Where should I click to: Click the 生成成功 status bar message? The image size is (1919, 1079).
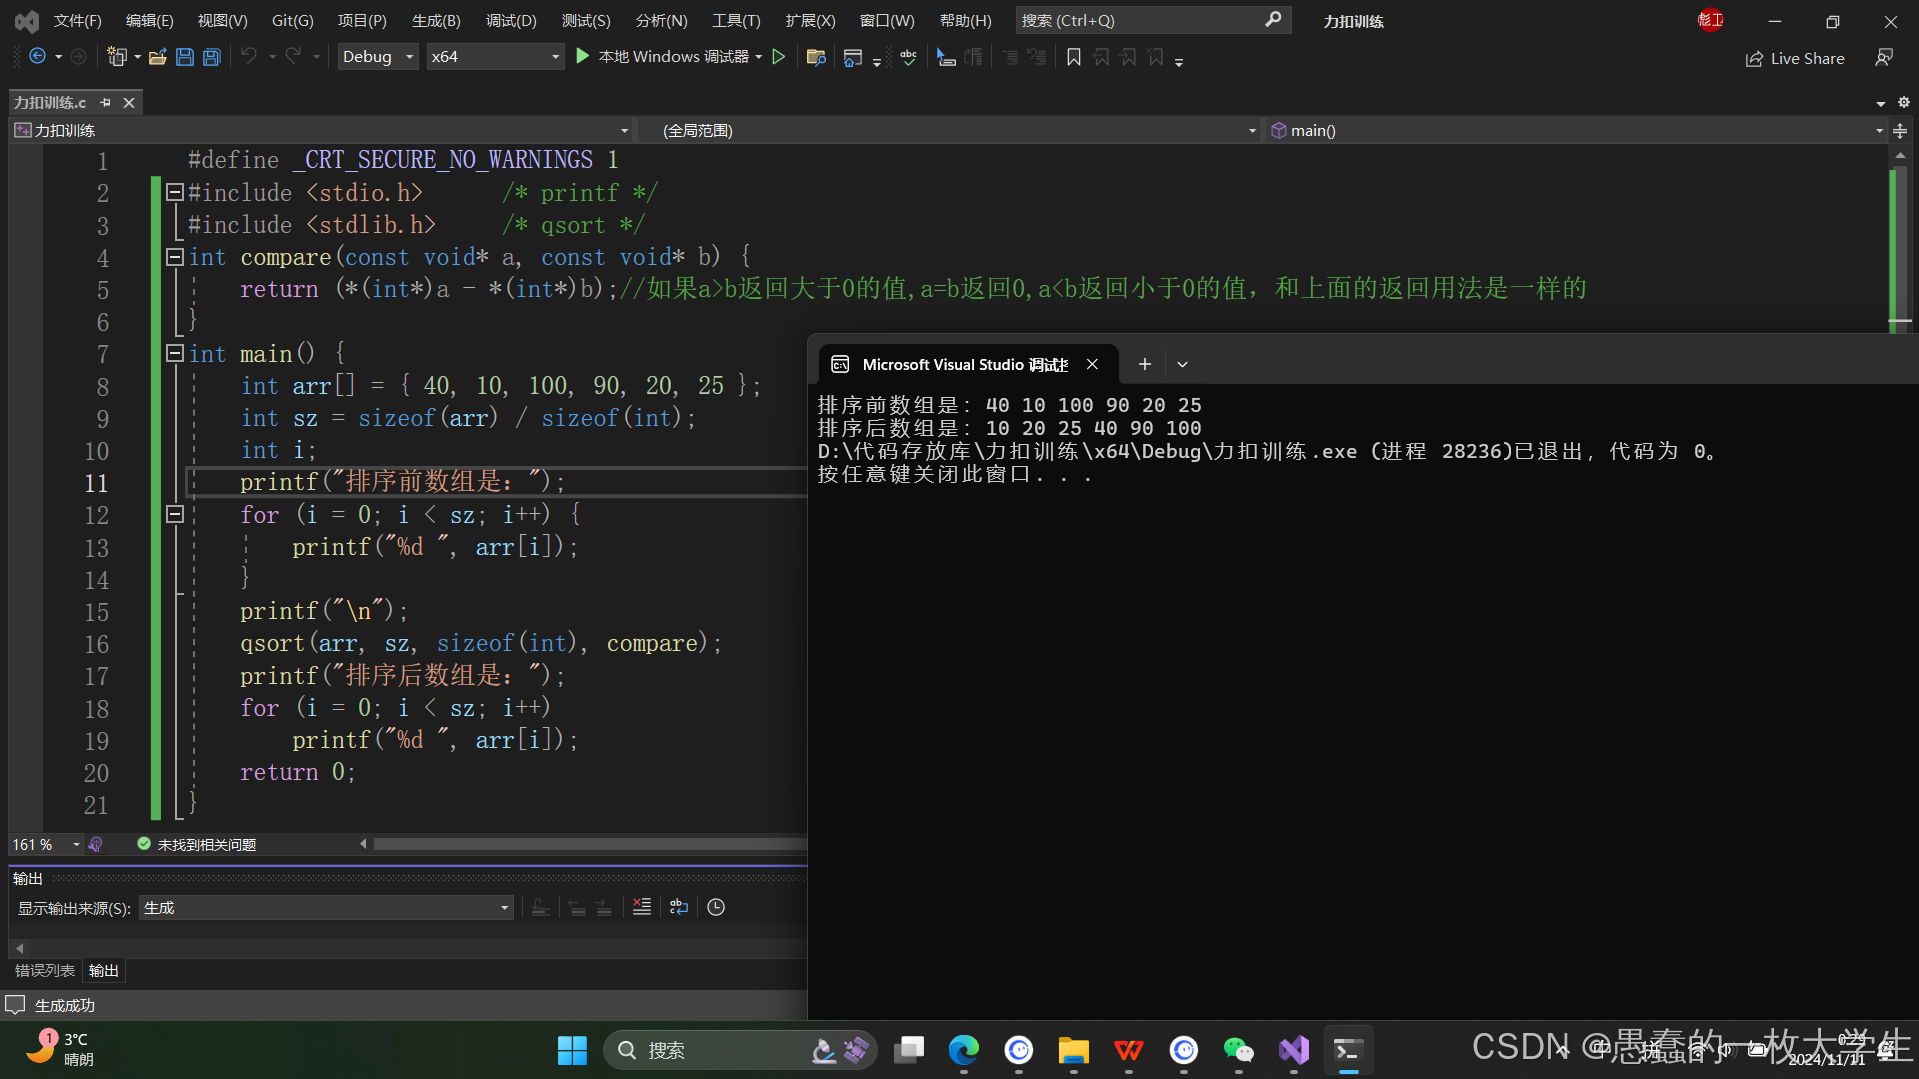pyautogui.click(x=65, y=1005)
